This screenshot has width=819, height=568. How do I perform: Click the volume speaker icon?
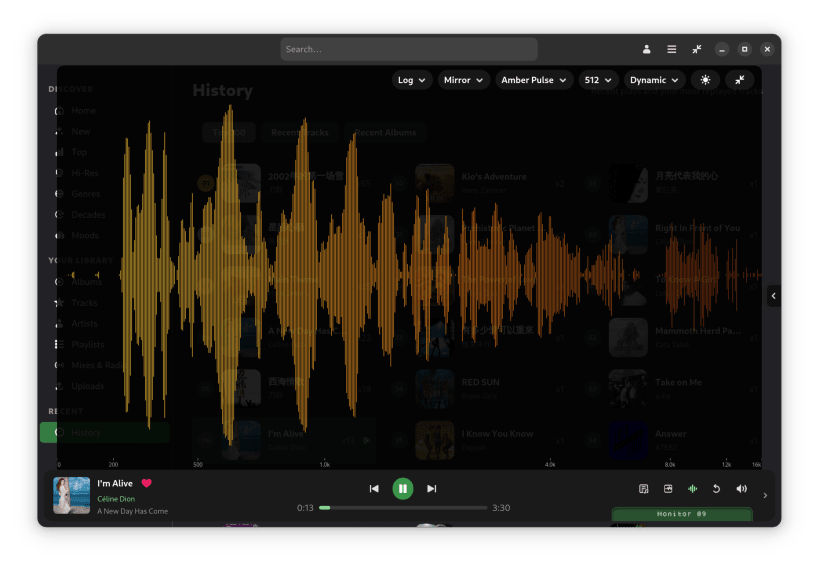tap(742, 489)
